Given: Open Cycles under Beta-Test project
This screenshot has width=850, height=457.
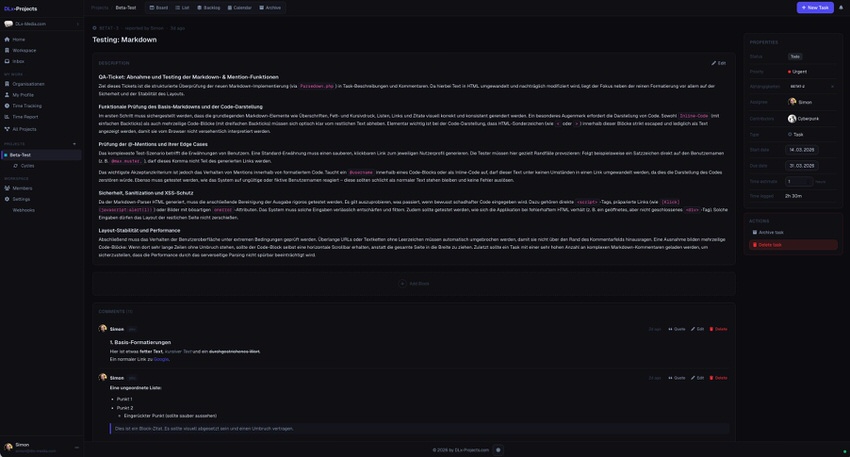Looking at the screenshot, I should (27, 166).
